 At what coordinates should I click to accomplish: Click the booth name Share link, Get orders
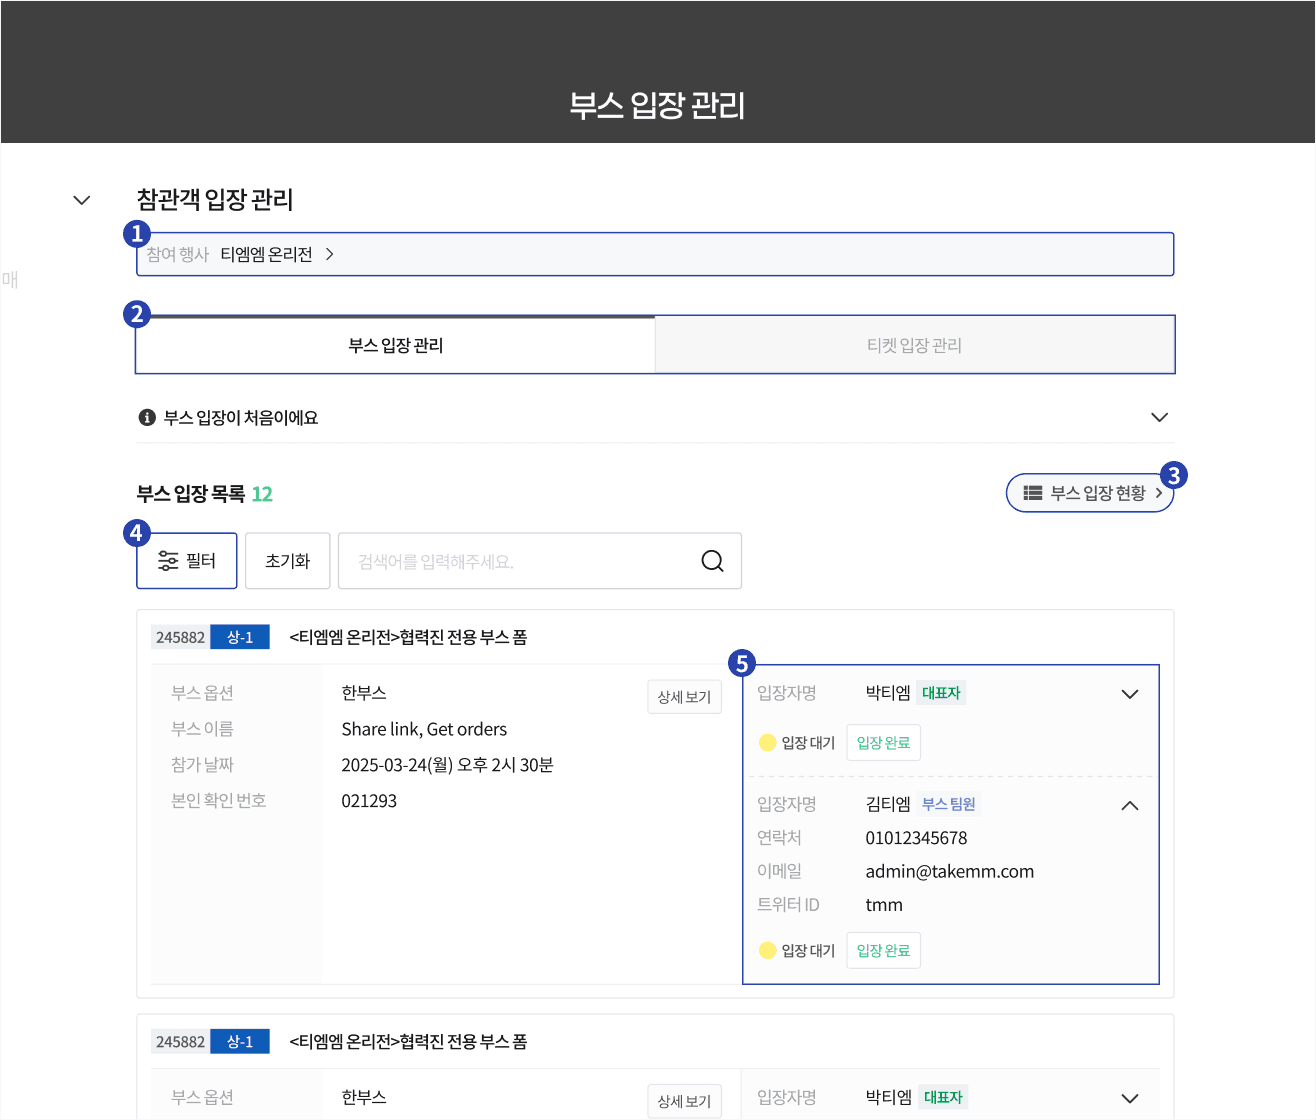pyautogui.click(x=424, y=729)
